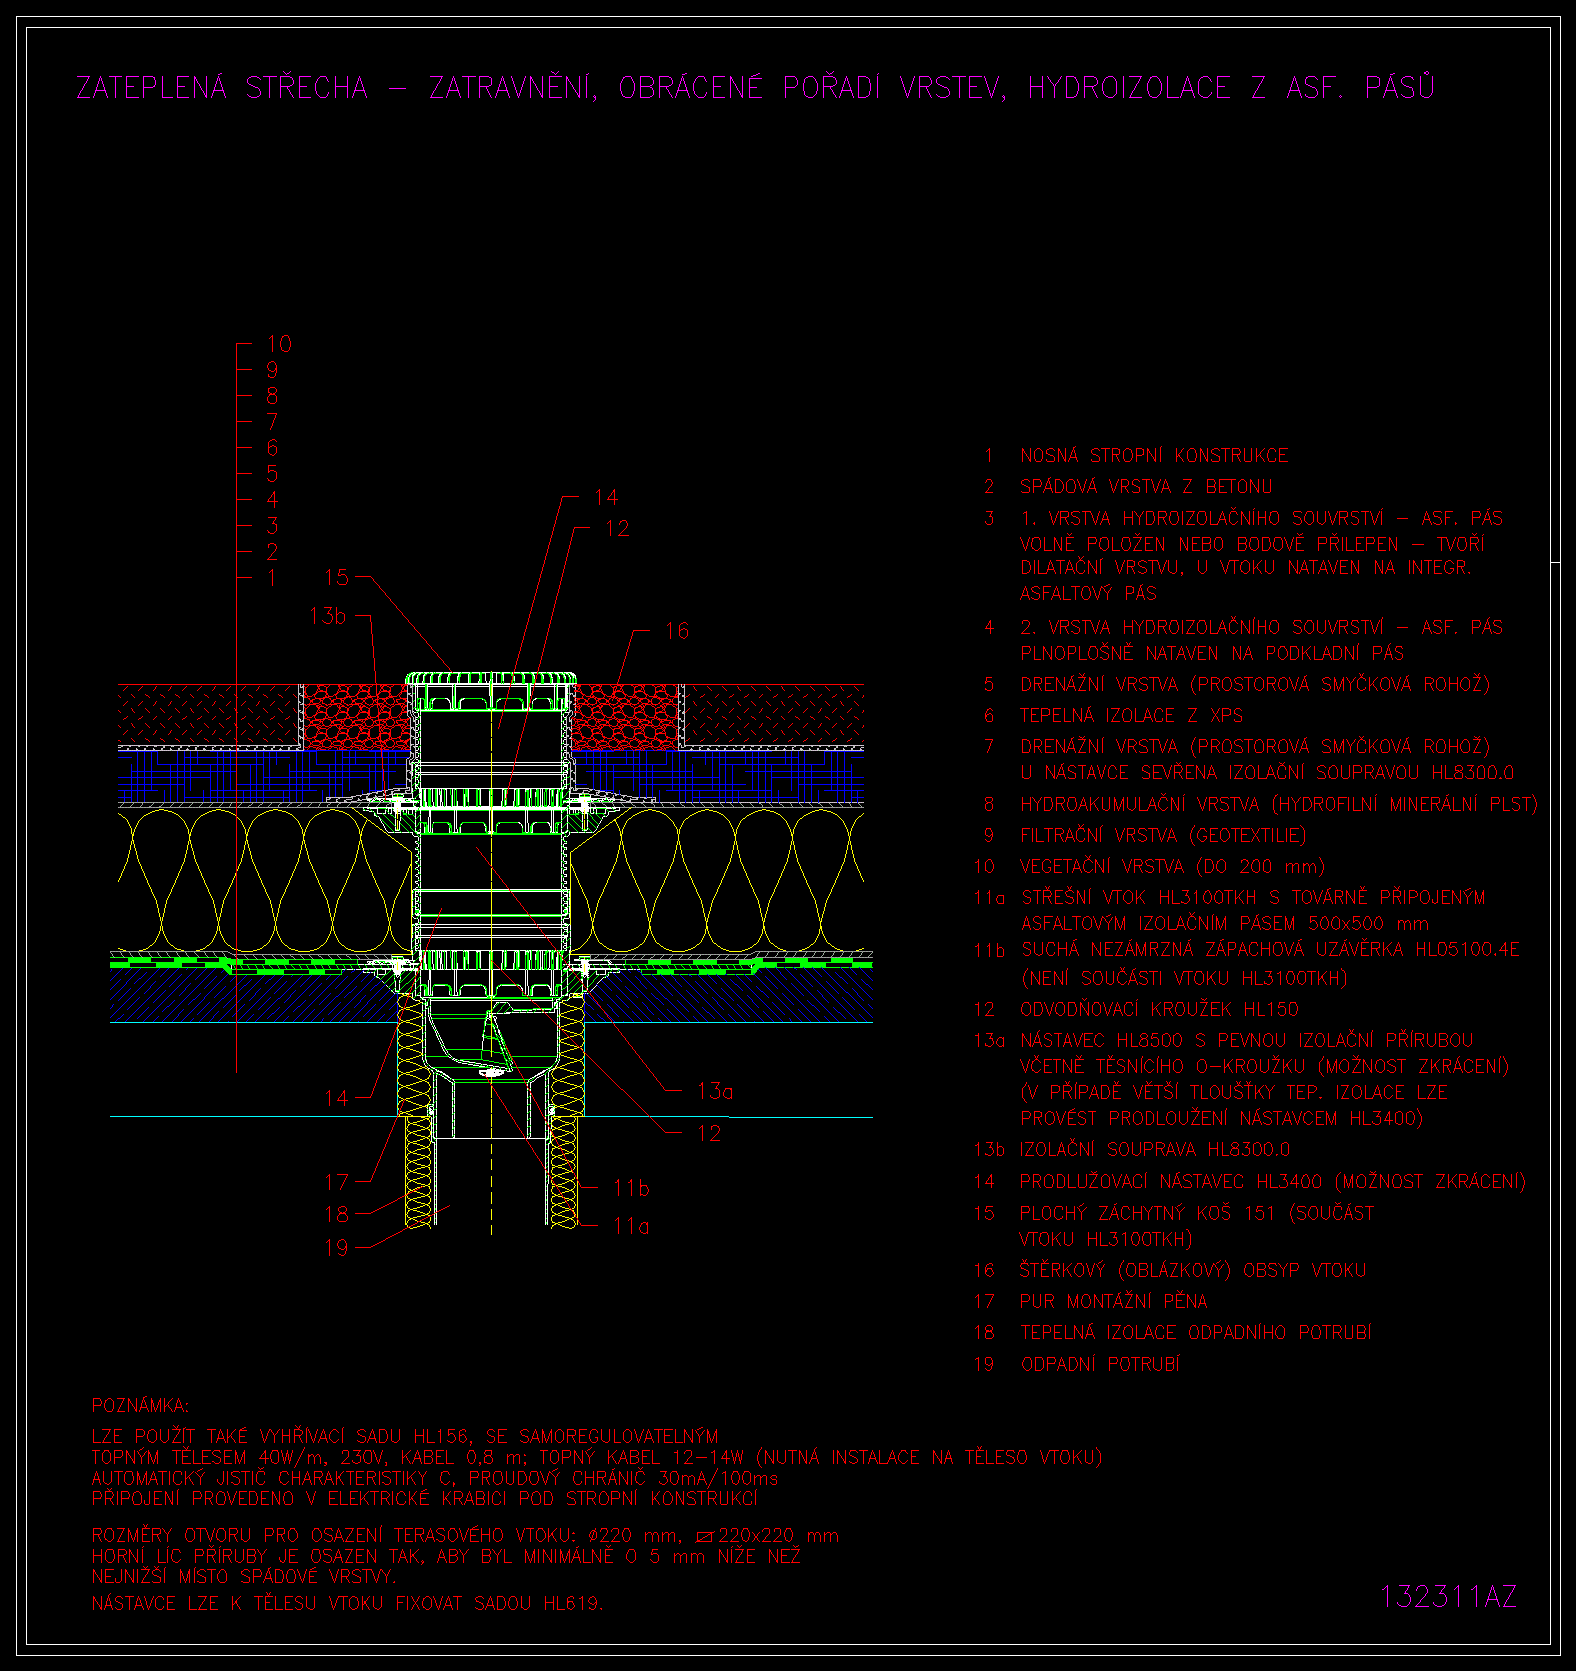Click 'PROVÉST PRODLOUŽENÍ NÁSTAVCEM HL3400)' line
The height and width of the screenshot is (1671, 1576).
pyautogui.click(x=1221, y=1119)
